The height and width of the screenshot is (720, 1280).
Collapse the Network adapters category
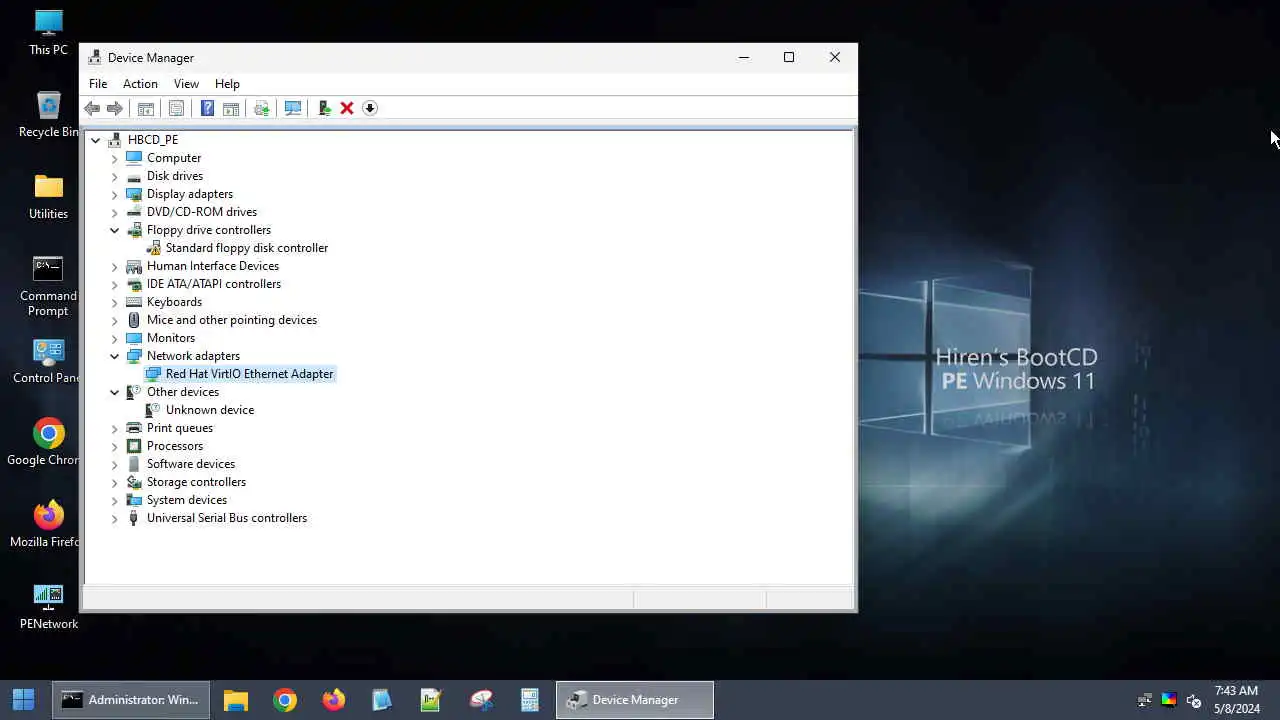click(x=114, y=356)
